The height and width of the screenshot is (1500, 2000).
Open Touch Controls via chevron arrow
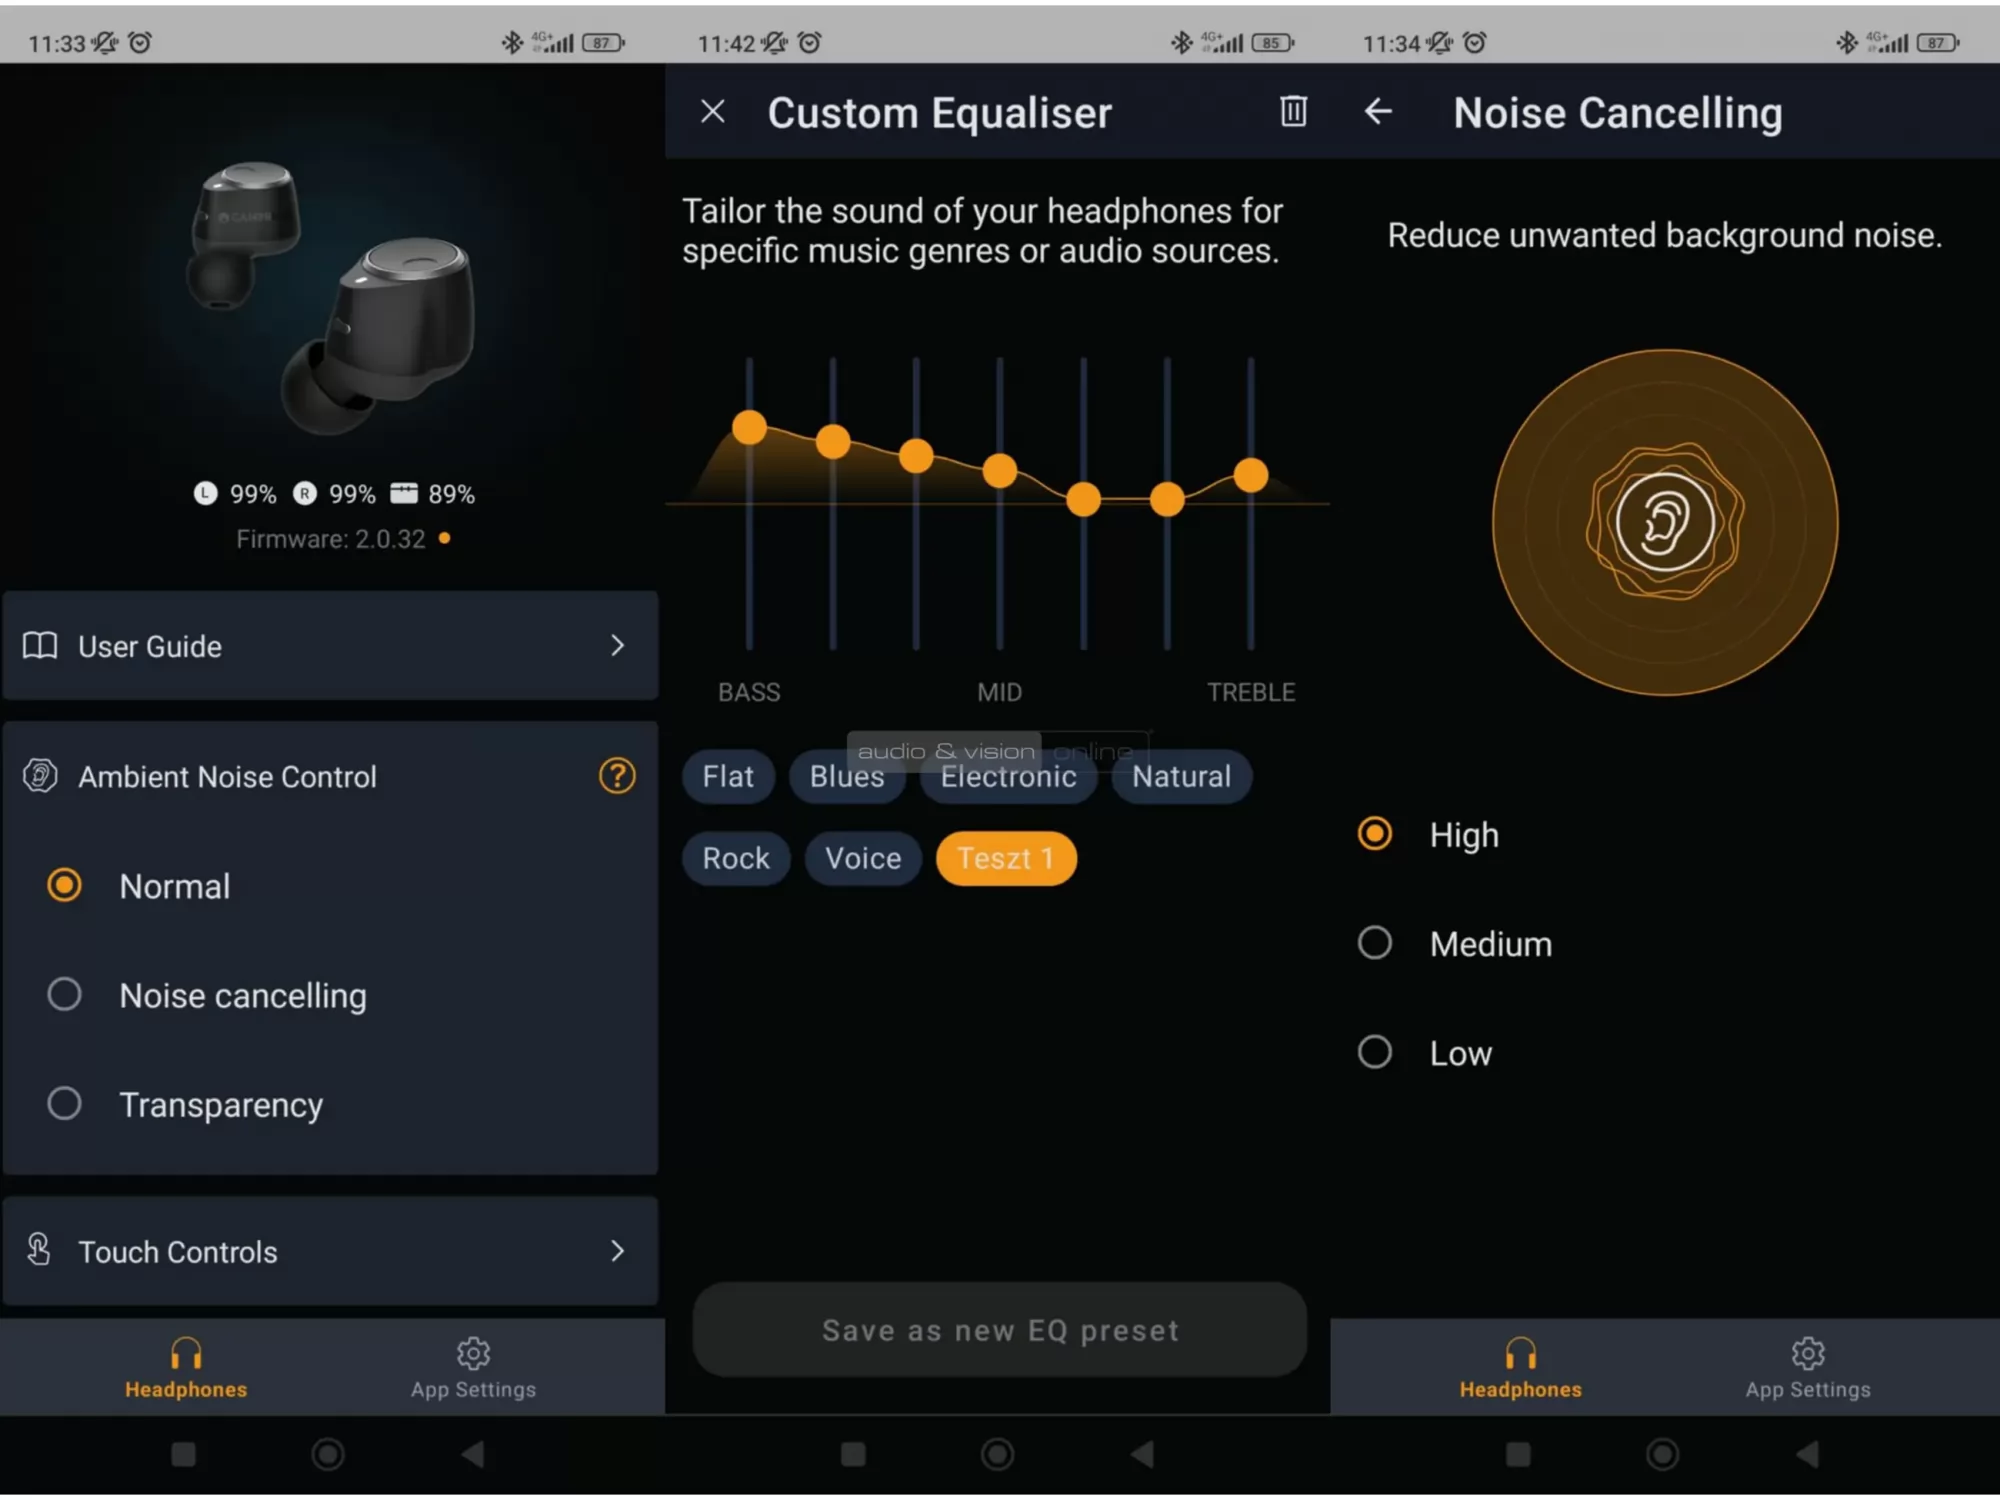618,1251
